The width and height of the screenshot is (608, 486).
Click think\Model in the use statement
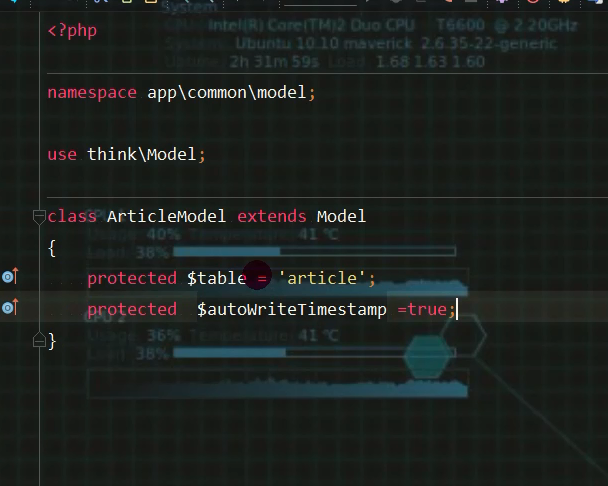141,155
